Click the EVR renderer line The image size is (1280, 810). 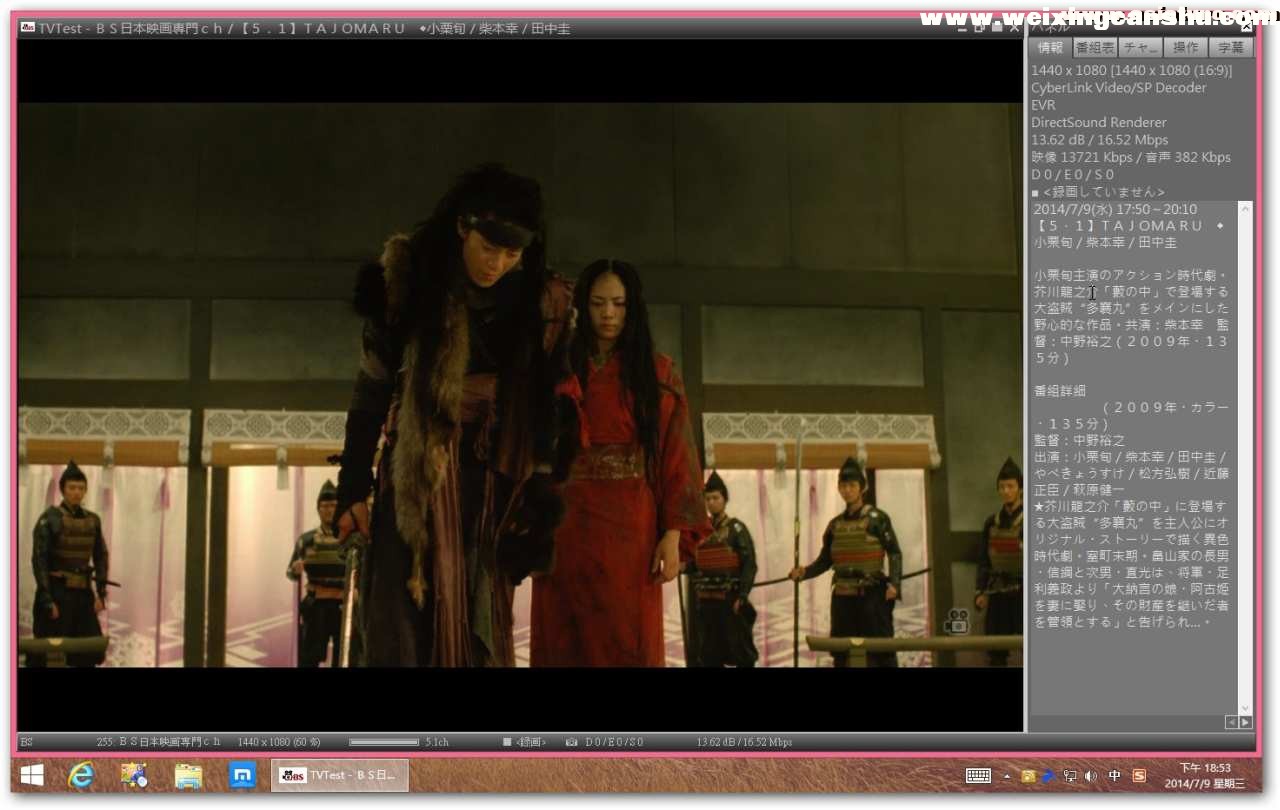(x=1043, y=105)
